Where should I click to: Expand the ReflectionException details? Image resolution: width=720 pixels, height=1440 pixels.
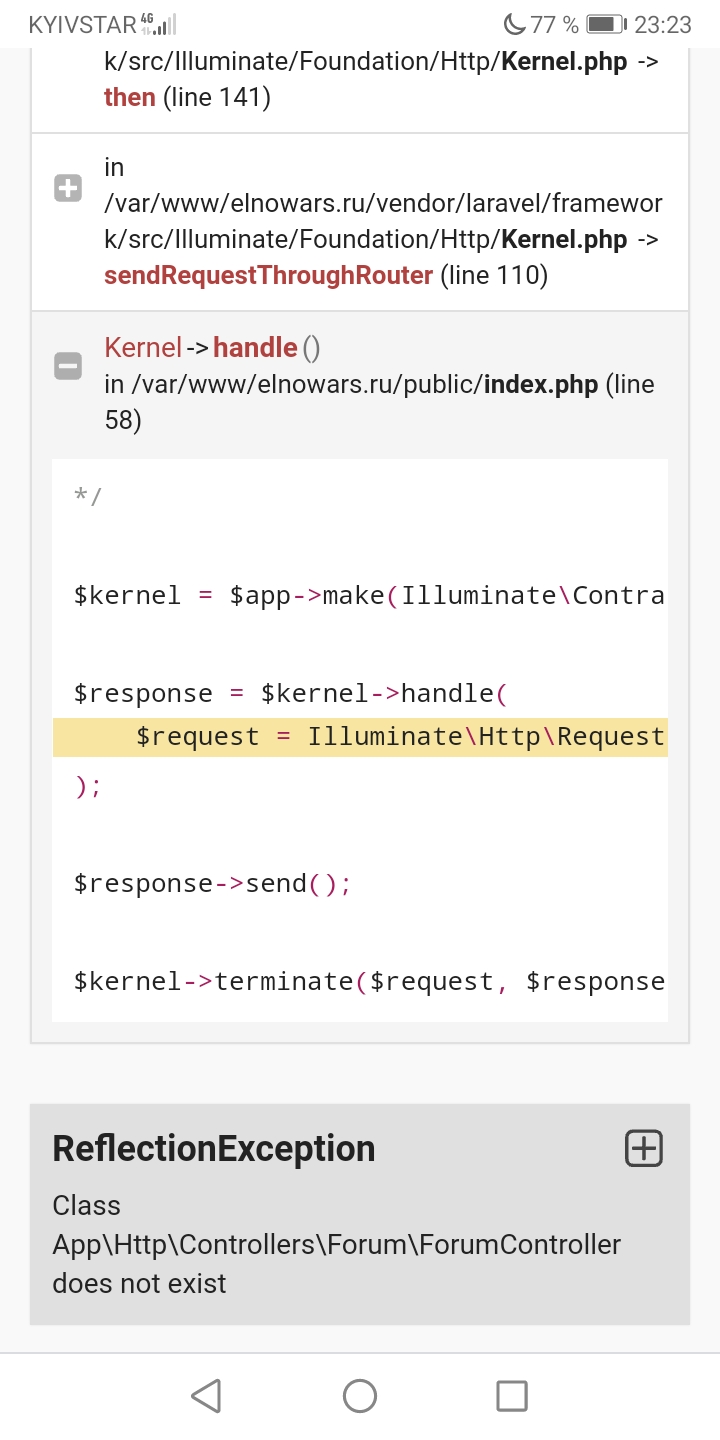[643, 1148]
